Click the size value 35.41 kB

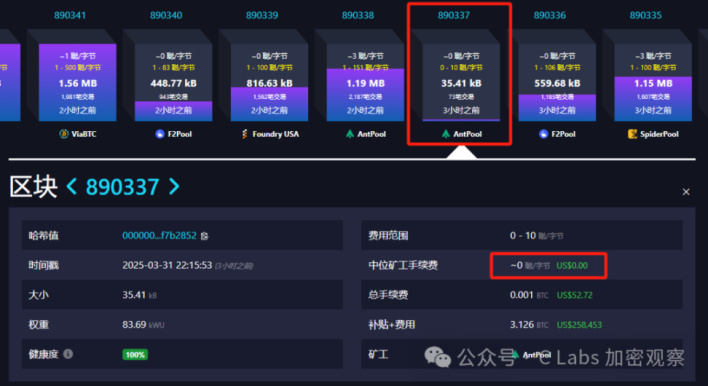pyautogui.click(x=140, y=295)
